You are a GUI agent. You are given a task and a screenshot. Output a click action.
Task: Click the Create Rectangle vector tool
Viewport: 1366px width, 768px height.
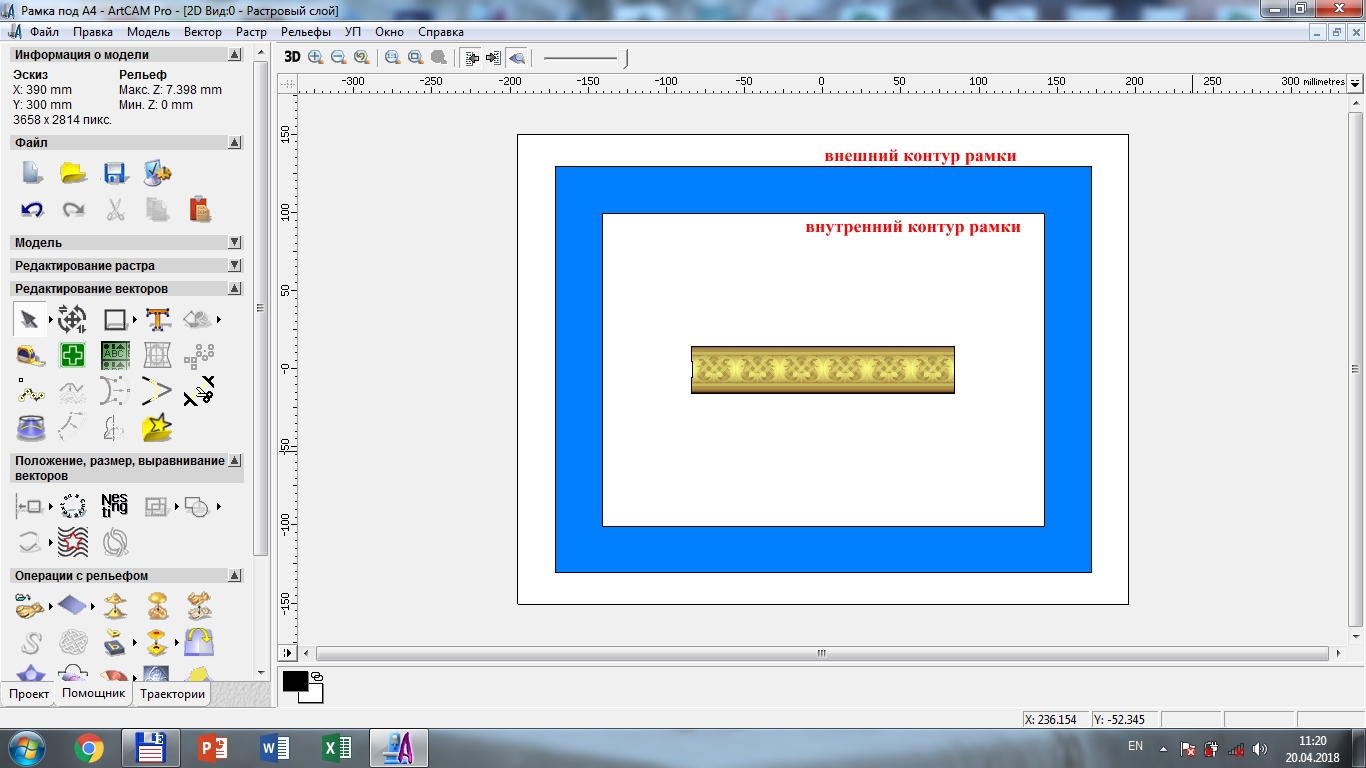tap(116, 319)
